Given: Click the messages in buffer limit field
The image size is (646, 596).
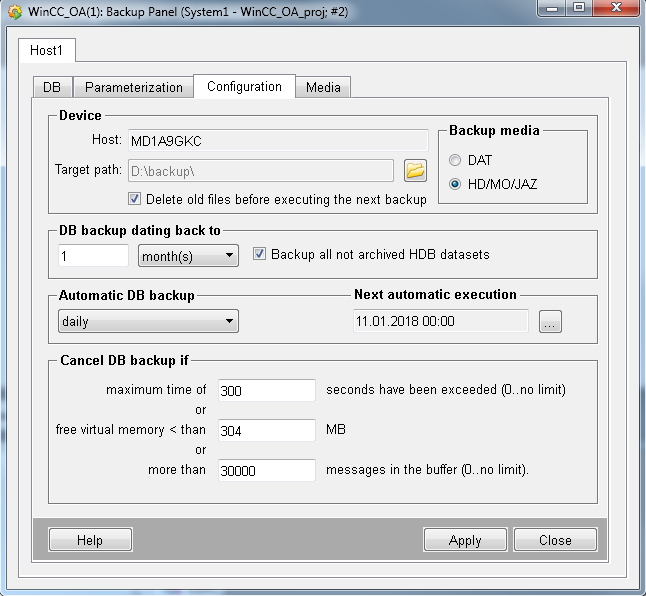Looking at the screenshot, I should tap(266, 470).
